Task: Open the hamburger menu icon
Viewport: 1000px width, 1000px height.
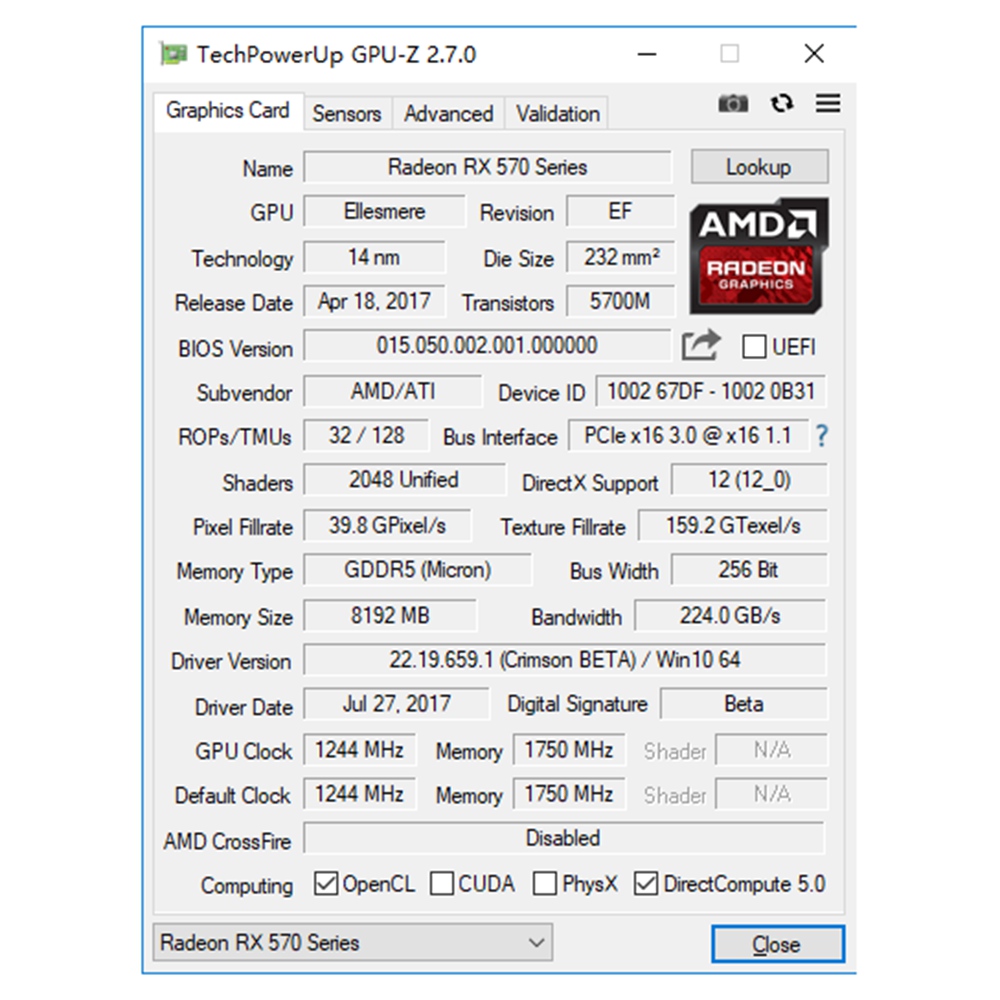Action: coord(828,103)
